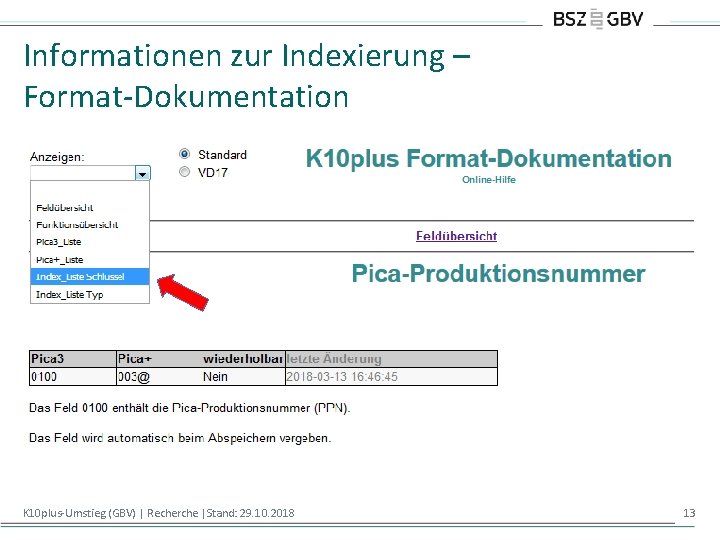Open the Anzeigen dropdown arrow
This screenshot has width=720, height=540.
(142, 174)
